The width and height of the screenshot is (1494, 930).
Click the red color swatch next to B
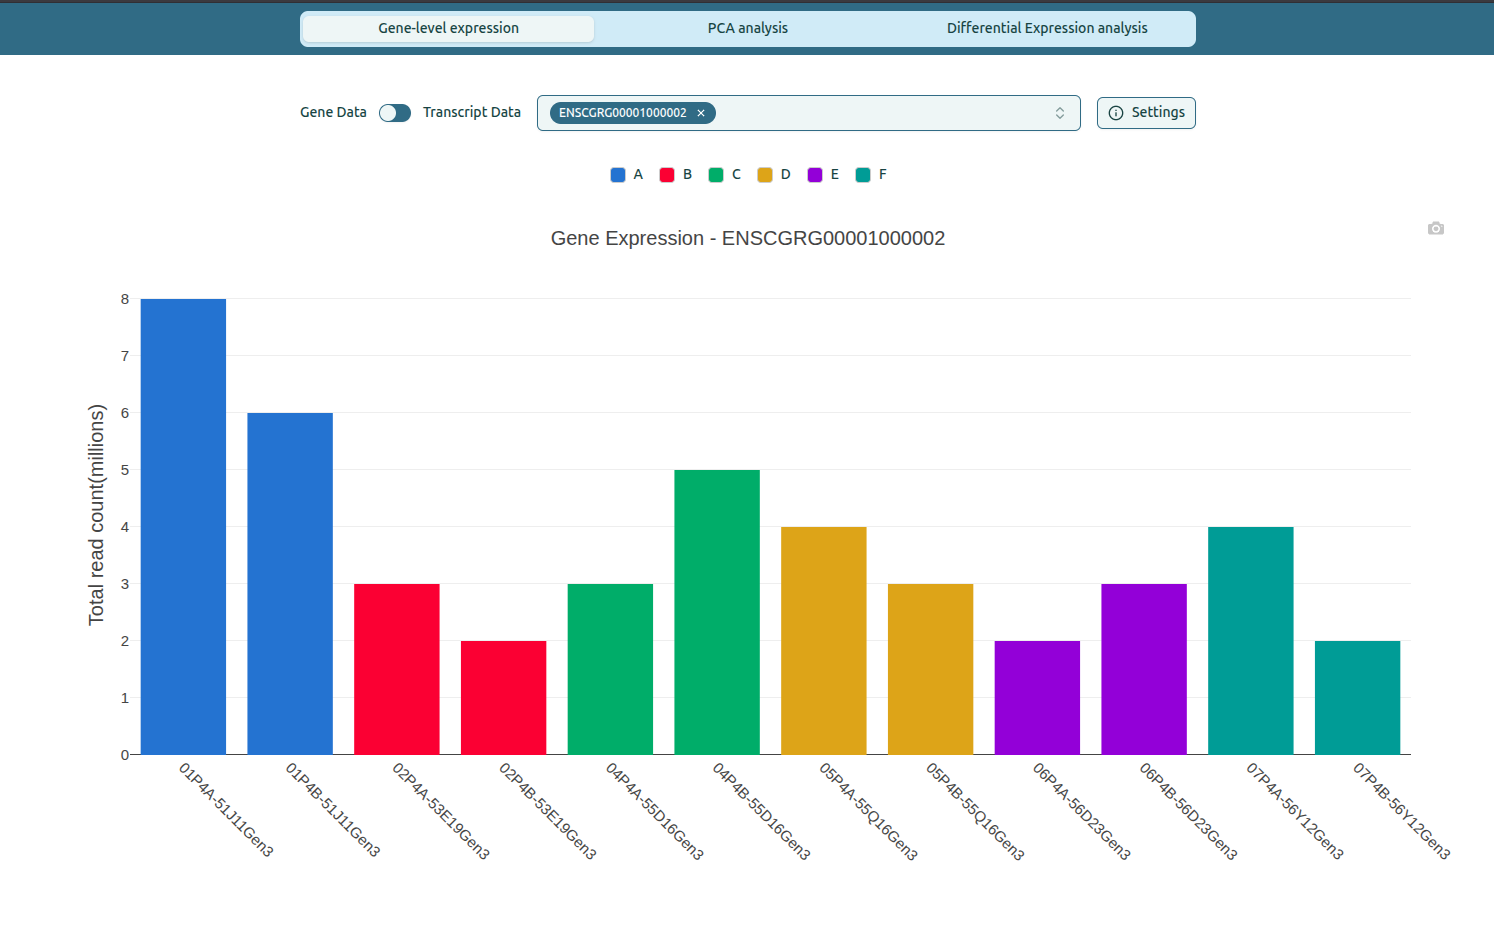click(x=666, y=174)
